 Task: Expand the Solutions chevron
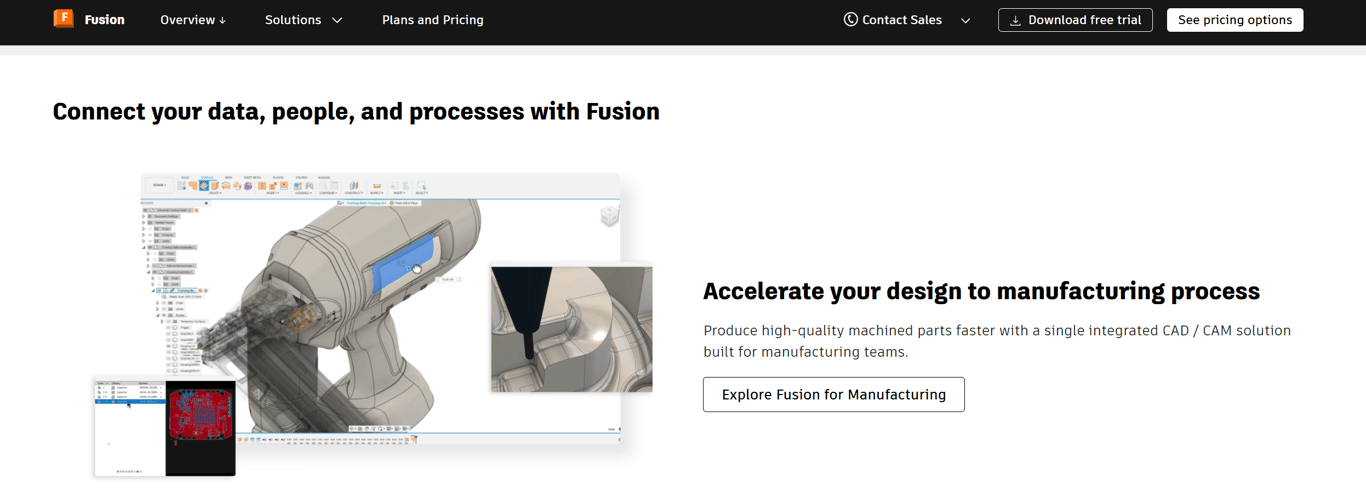coord(337,20)
